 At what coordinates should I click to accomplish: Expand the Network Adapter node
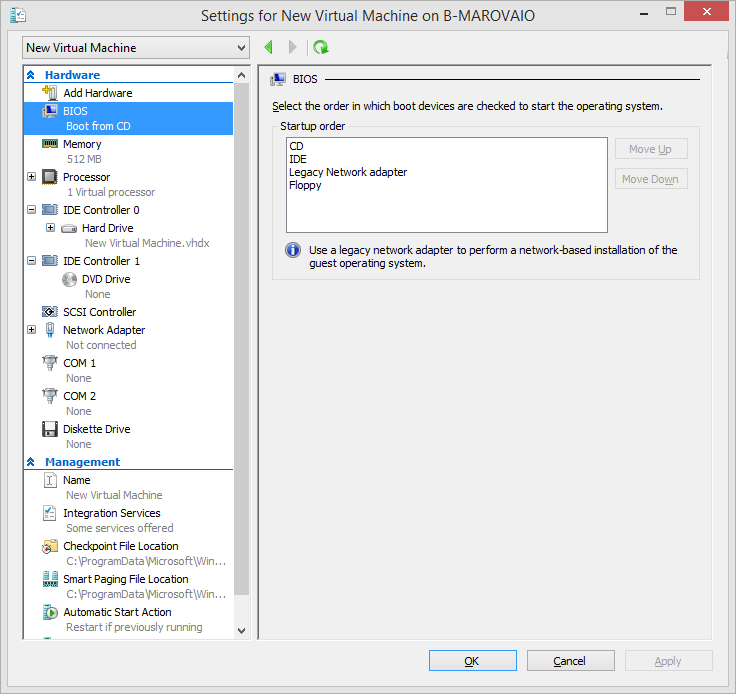31,330
